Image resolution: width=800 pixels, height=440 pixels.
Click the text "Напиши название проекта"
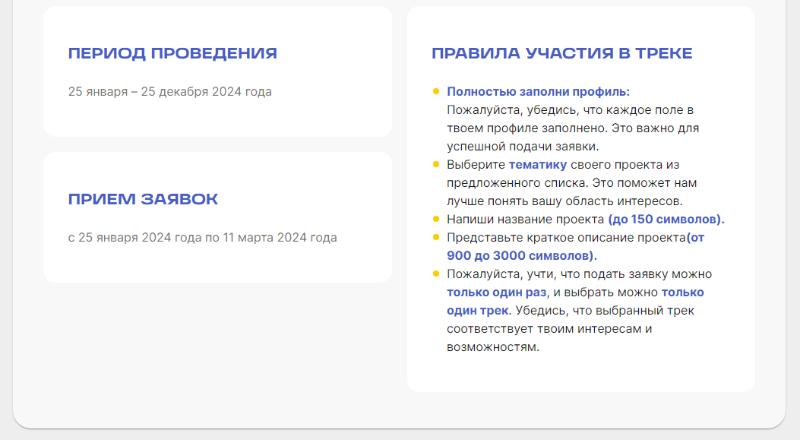pos(525,219)
